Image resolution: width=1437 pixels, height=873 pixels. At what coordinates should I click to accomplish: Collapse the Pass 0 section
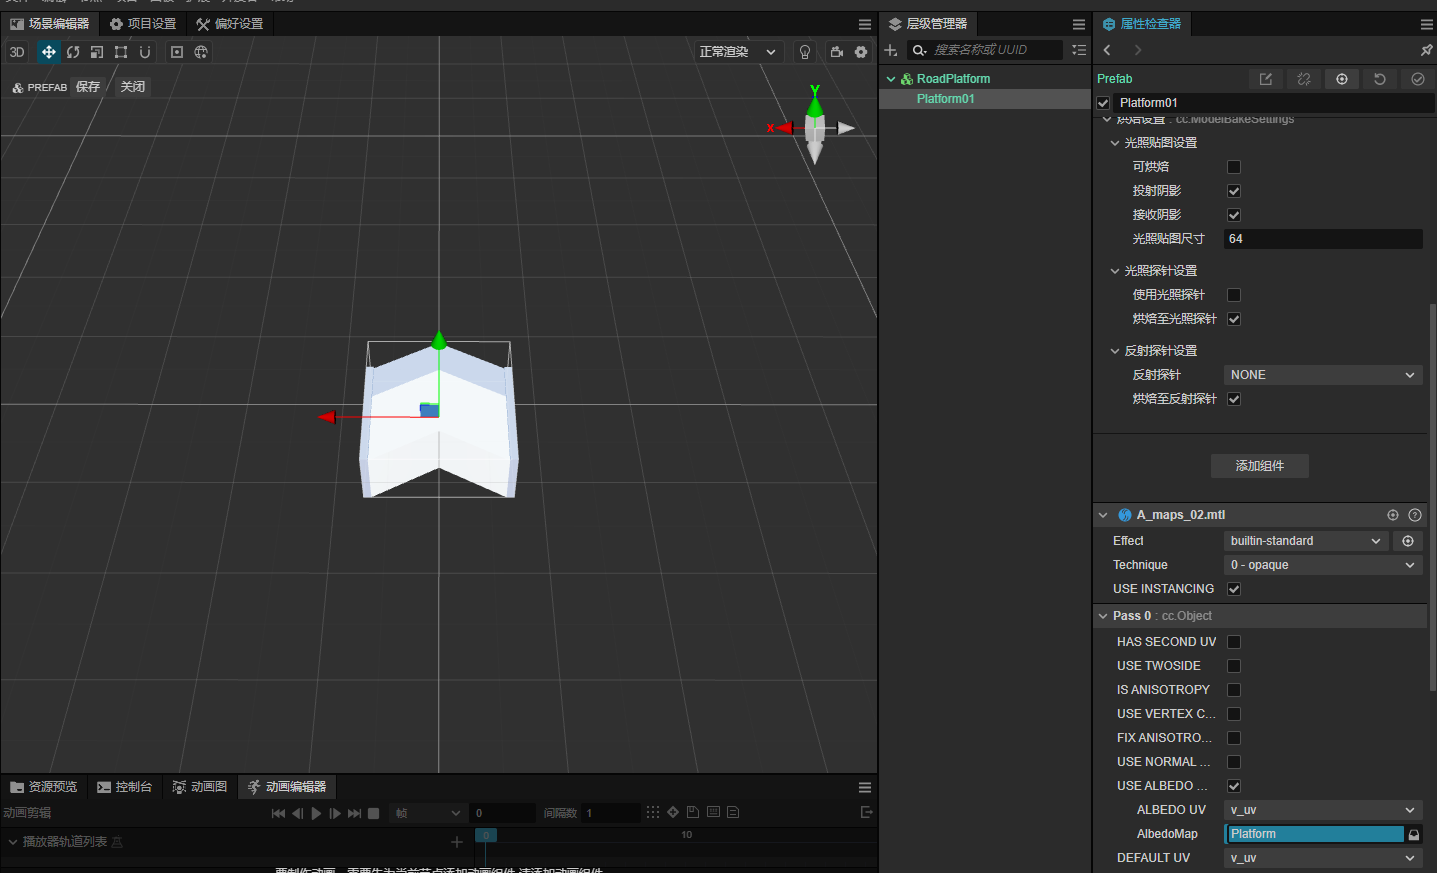pyautogui.click(x=1103, y=616)
